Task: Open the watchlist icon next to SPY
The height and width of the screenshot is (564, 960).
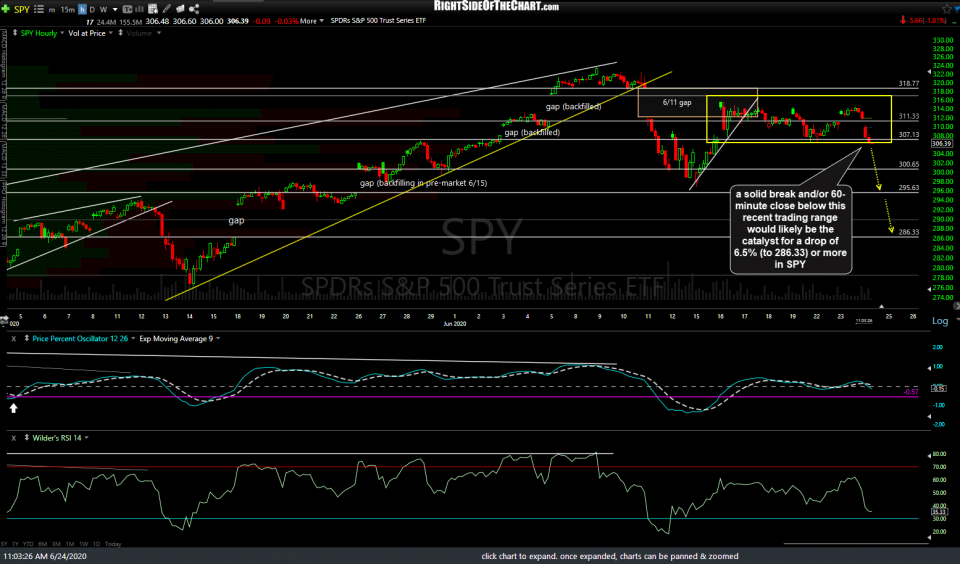Action: pyautogui.click(x=39, y=9)
